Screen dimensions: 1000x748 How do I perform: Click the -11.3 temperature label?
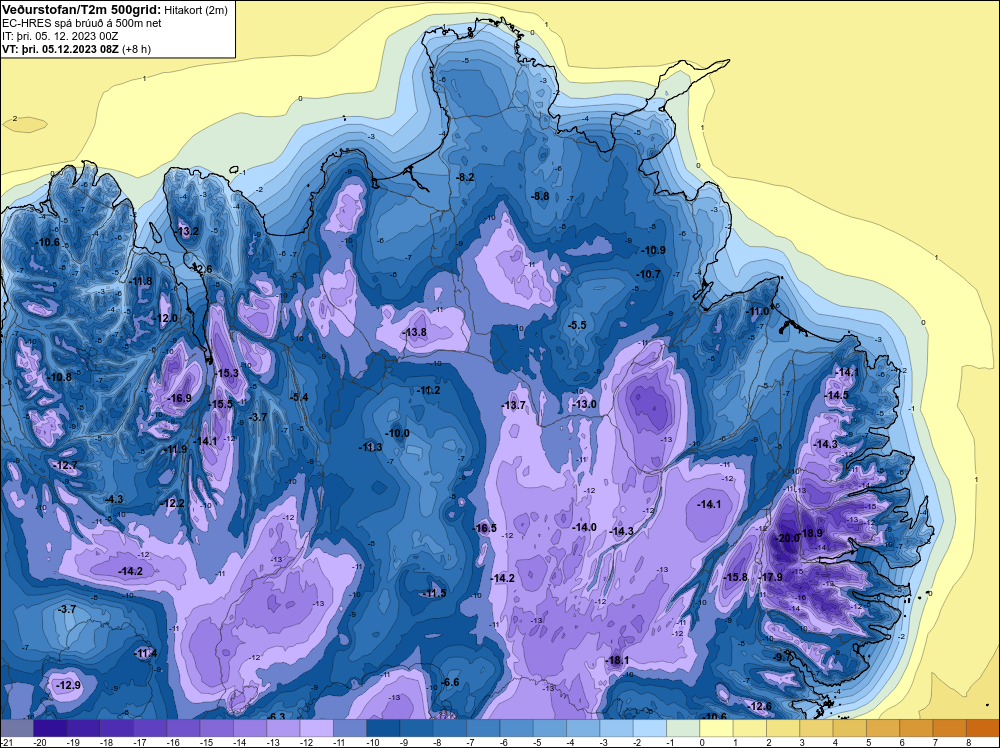tap(371, 447)
